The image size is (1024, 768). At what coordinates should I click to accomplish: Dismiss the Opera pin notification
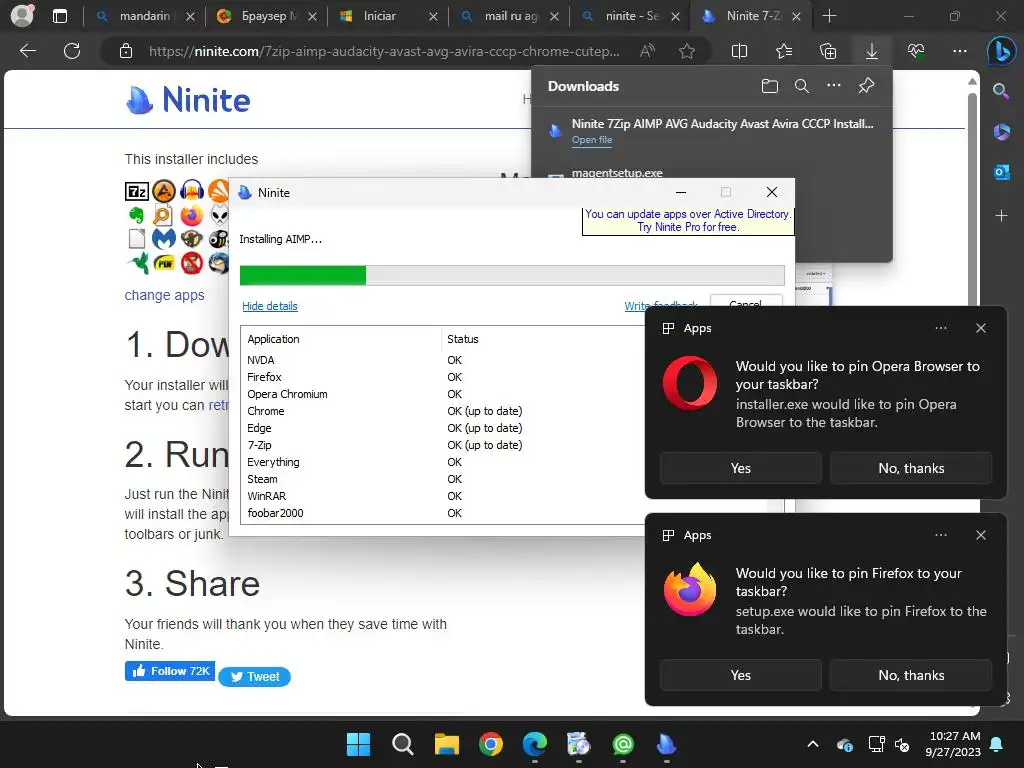pyautogui.click(x=981, y=328)
